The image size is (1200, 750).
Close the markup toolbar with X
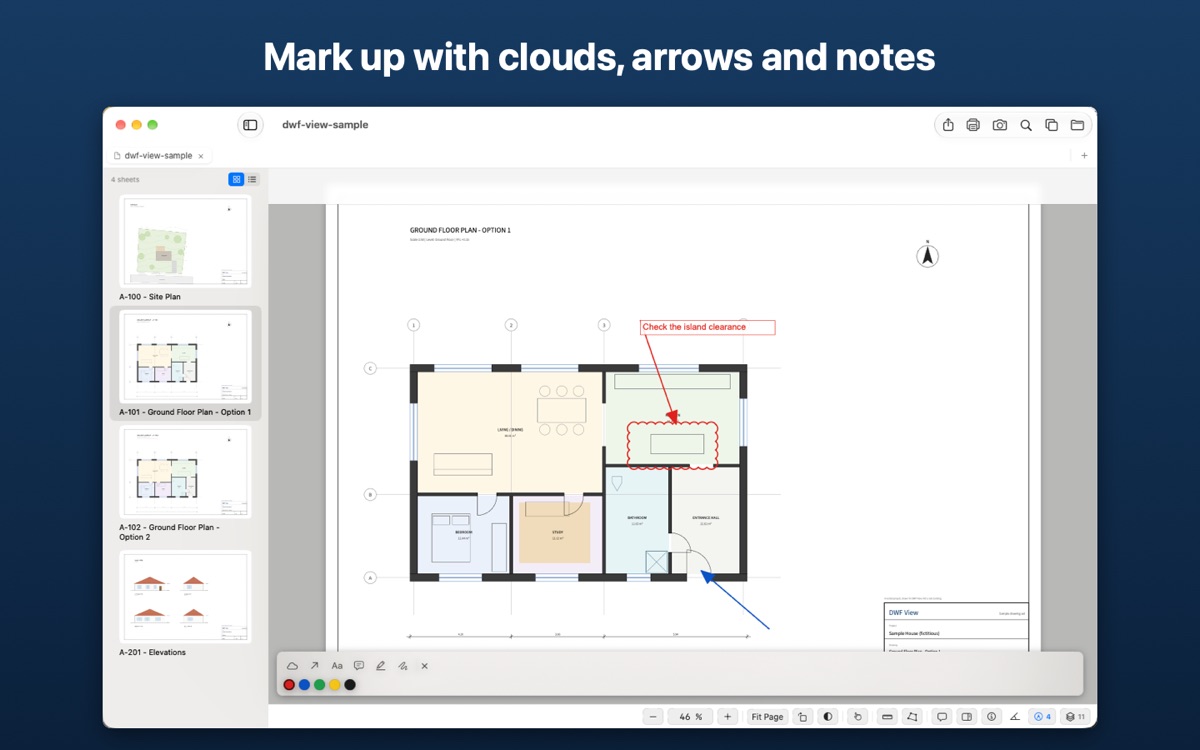[x=424, y=666]
